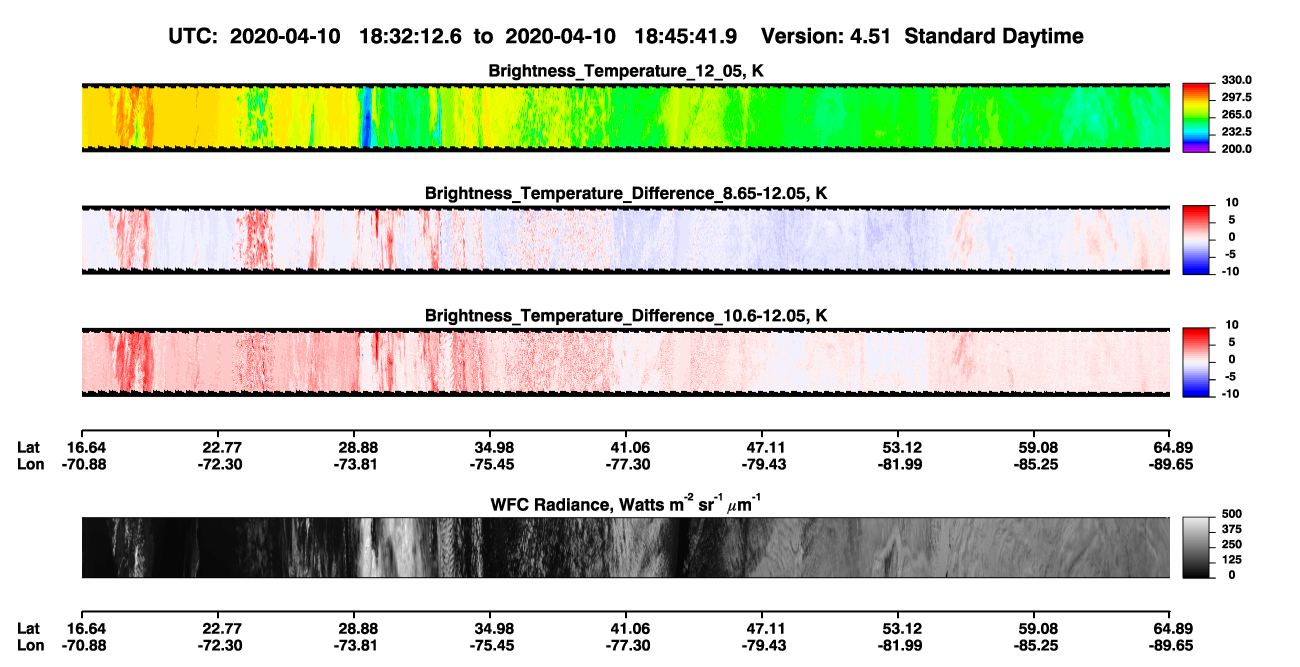Screen dimensions: 1300x667
Task: Click the 500 label on WFC colorbar
Action: (x=1232, y=514)
